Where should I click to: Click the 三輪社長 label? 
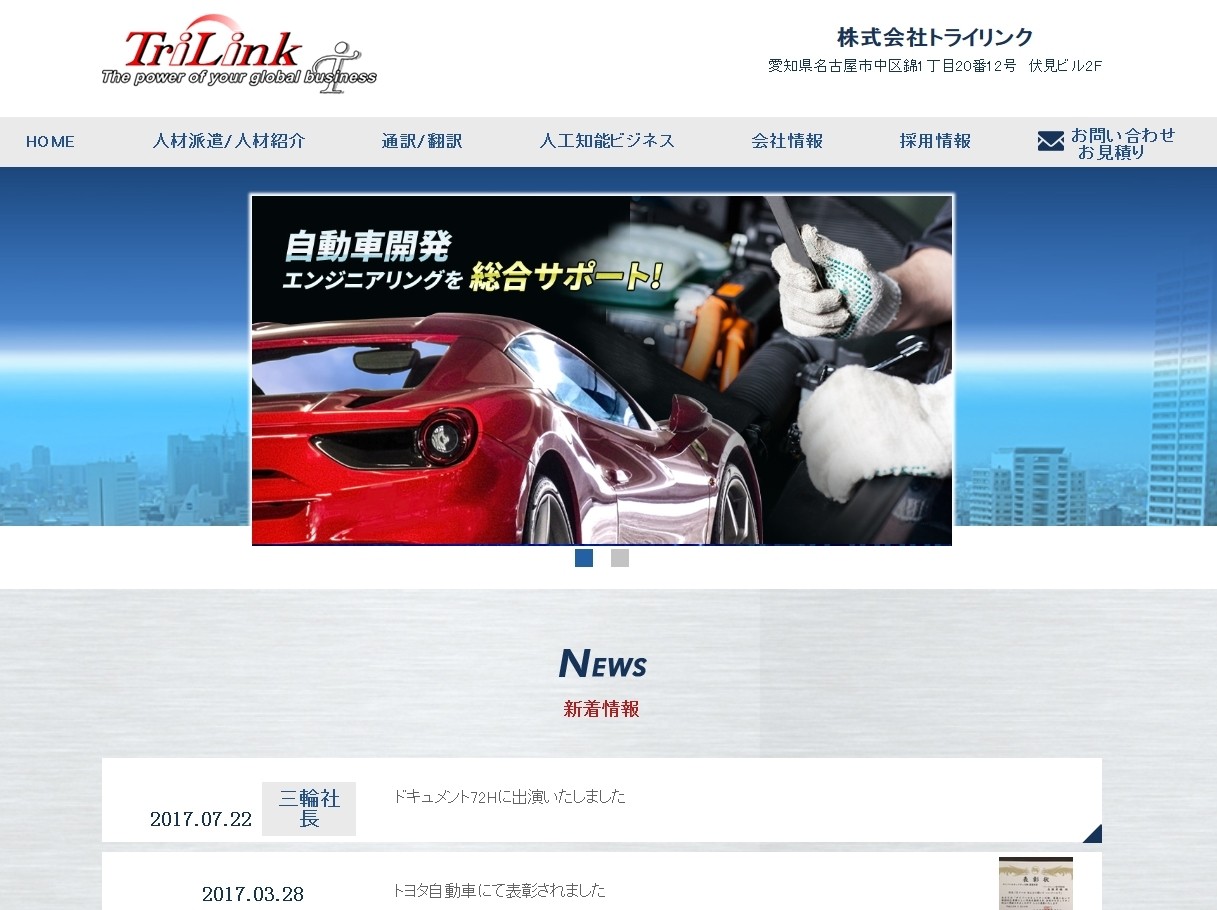point(308,808)
